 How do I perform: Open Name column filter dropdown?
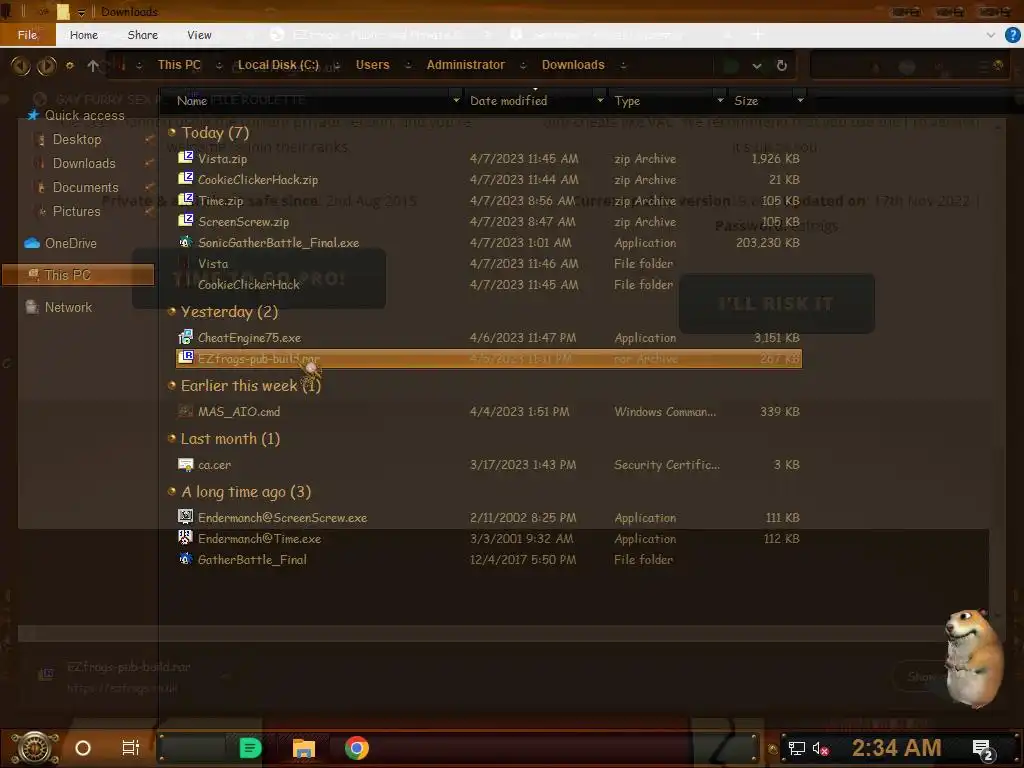pos(456,101)
